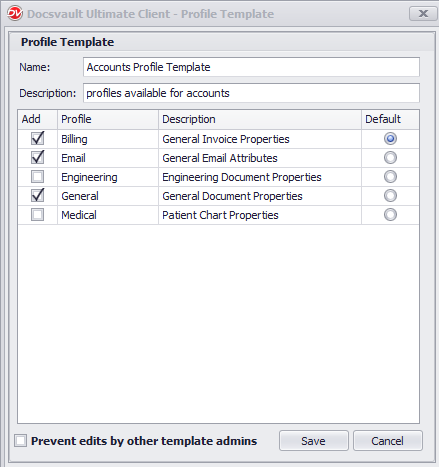Sort by the Profile column header
The width and height of the screenshot is (439, 467).
[x=108, y=119]
